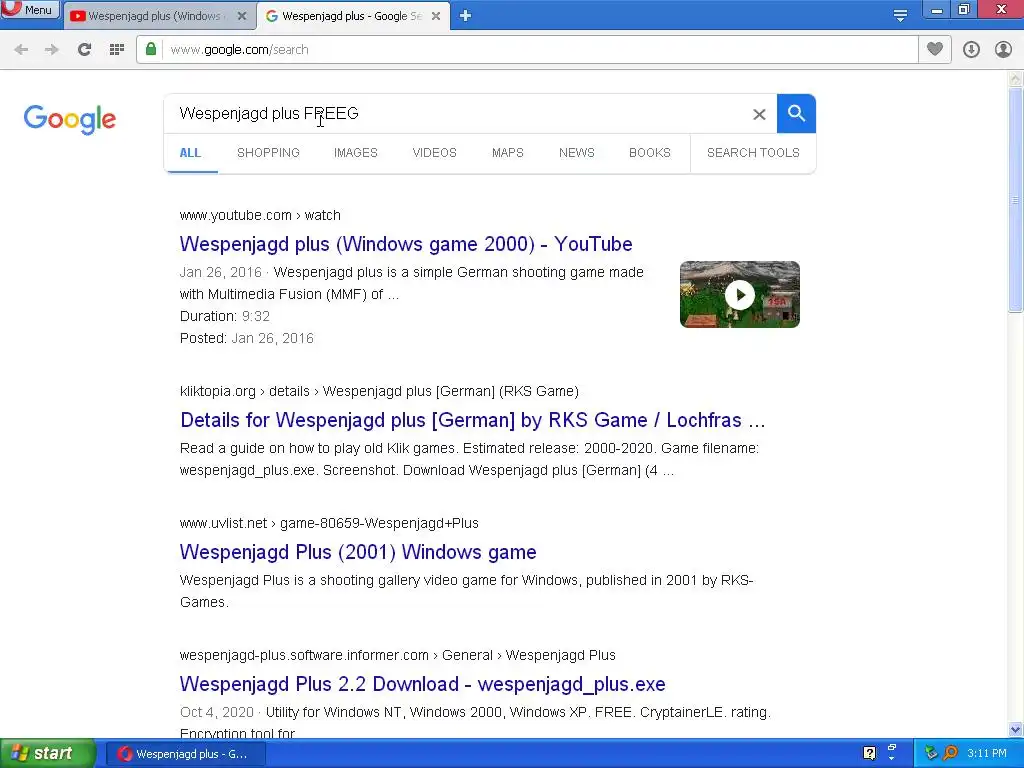
Task: Open a new tab with plus button
Action: pyautogui.click(x=465, y=16)
